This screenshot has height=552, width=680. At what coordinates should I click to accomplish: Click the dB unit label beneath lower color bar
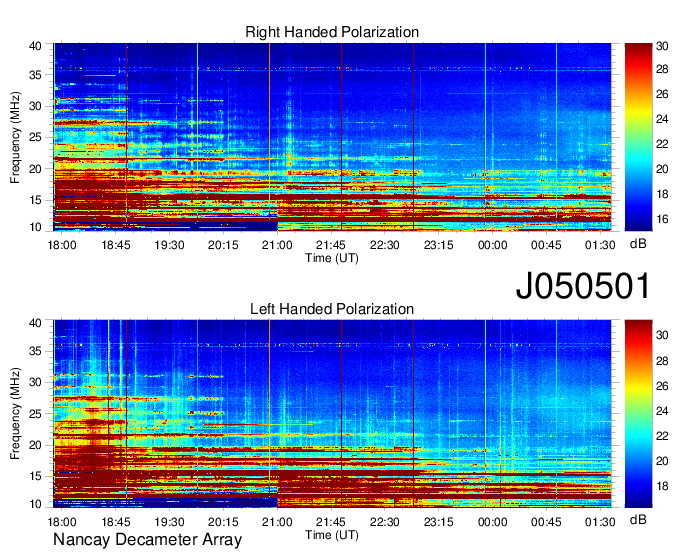pos(638,519)
